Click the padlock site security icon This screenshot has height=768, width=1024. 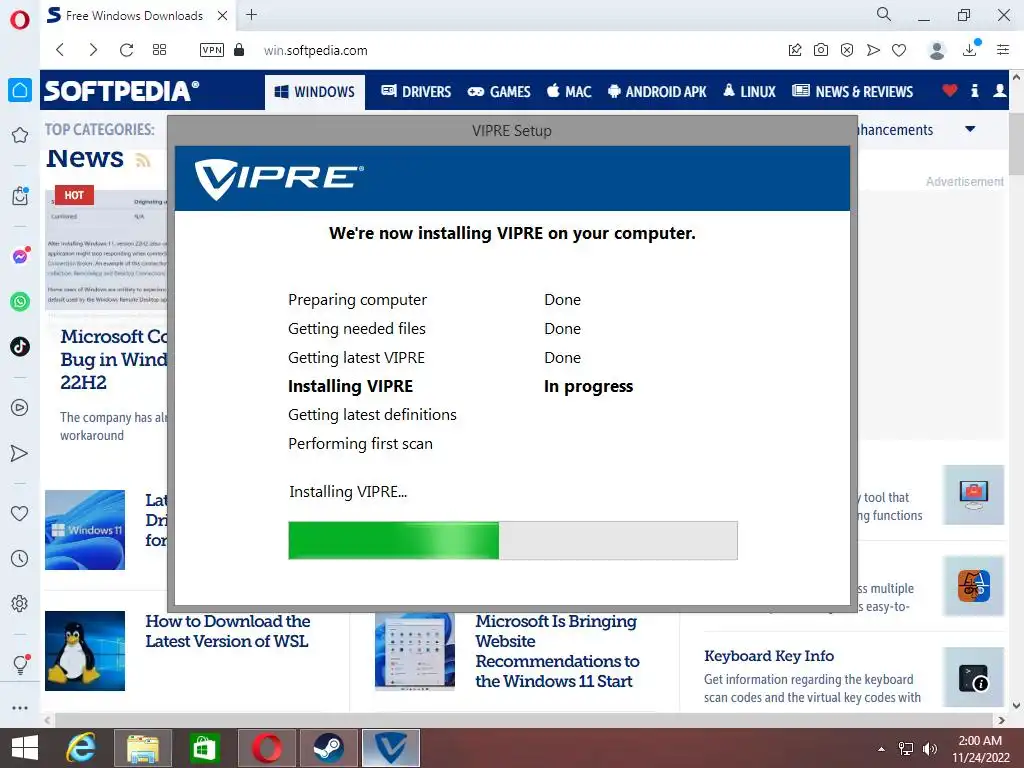point(239,50)
